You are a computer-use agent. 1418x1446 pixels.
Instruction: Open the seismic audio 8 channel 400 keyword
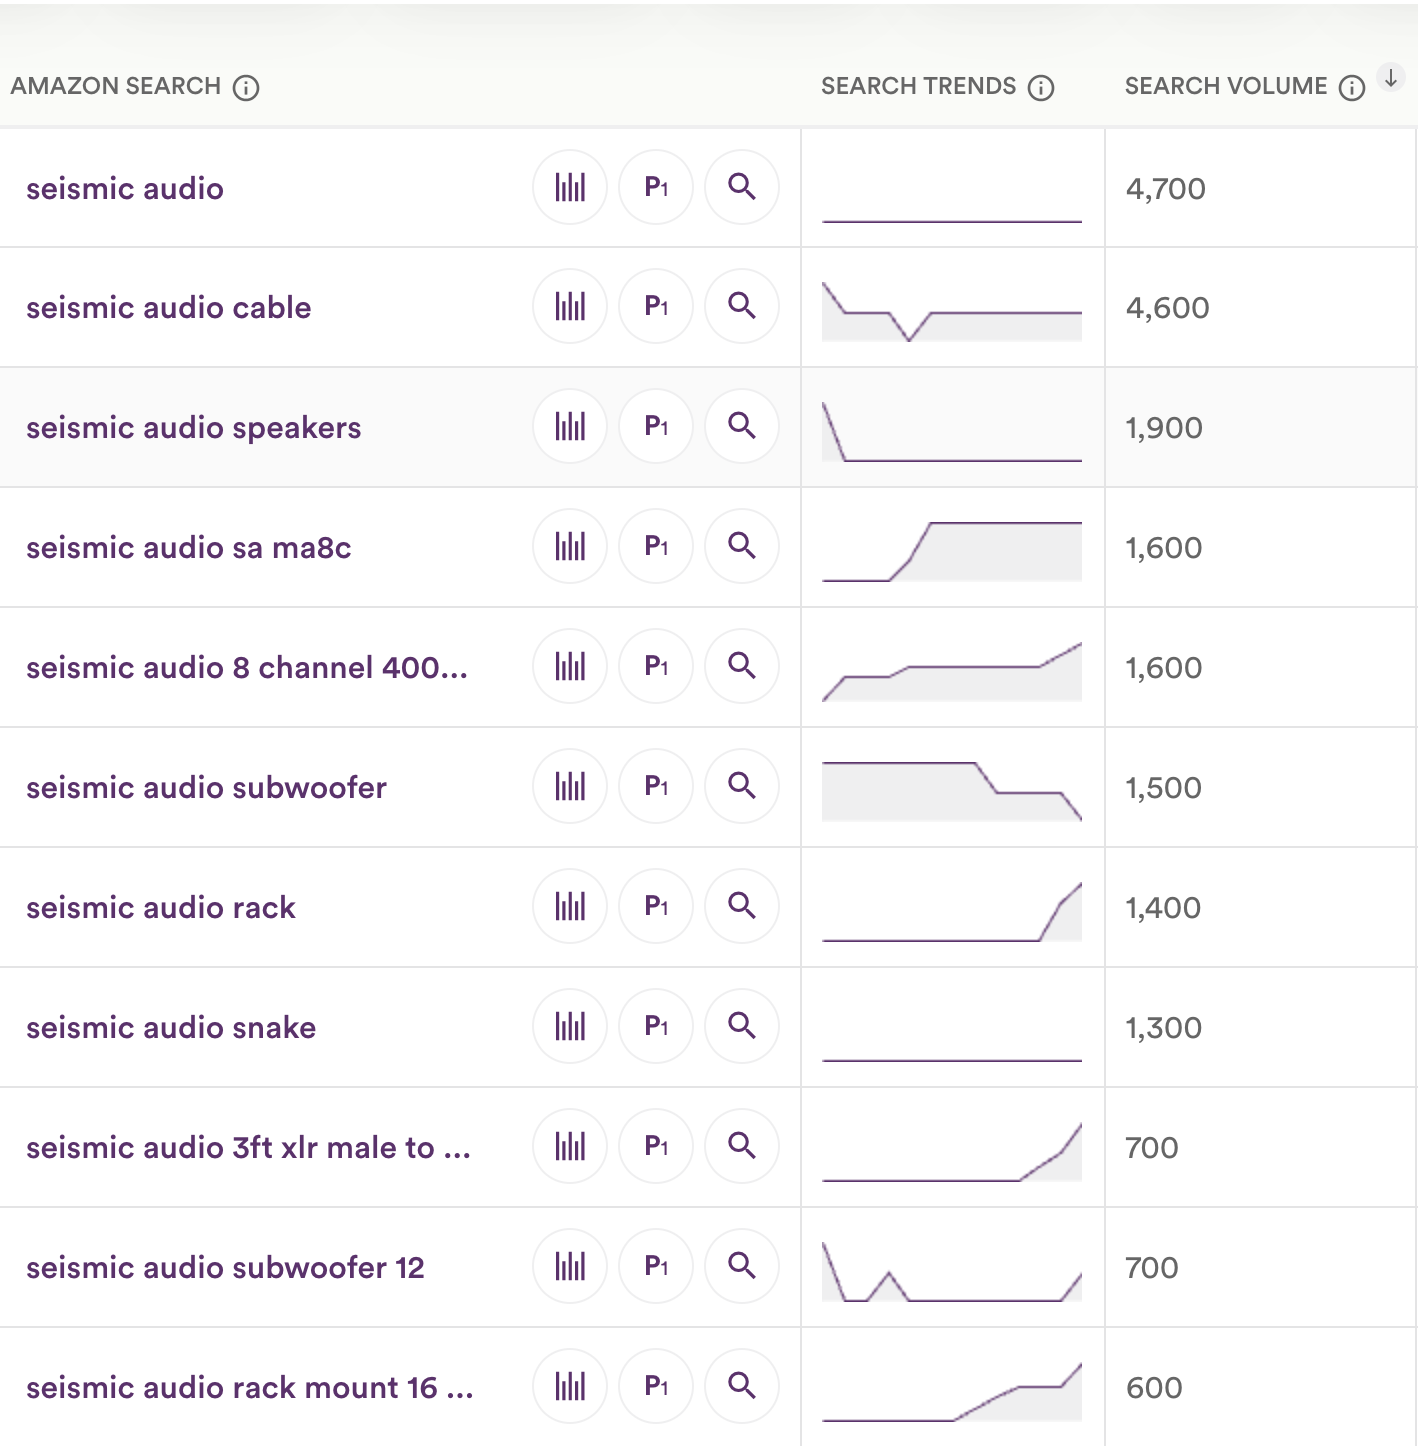pos(247,667)
